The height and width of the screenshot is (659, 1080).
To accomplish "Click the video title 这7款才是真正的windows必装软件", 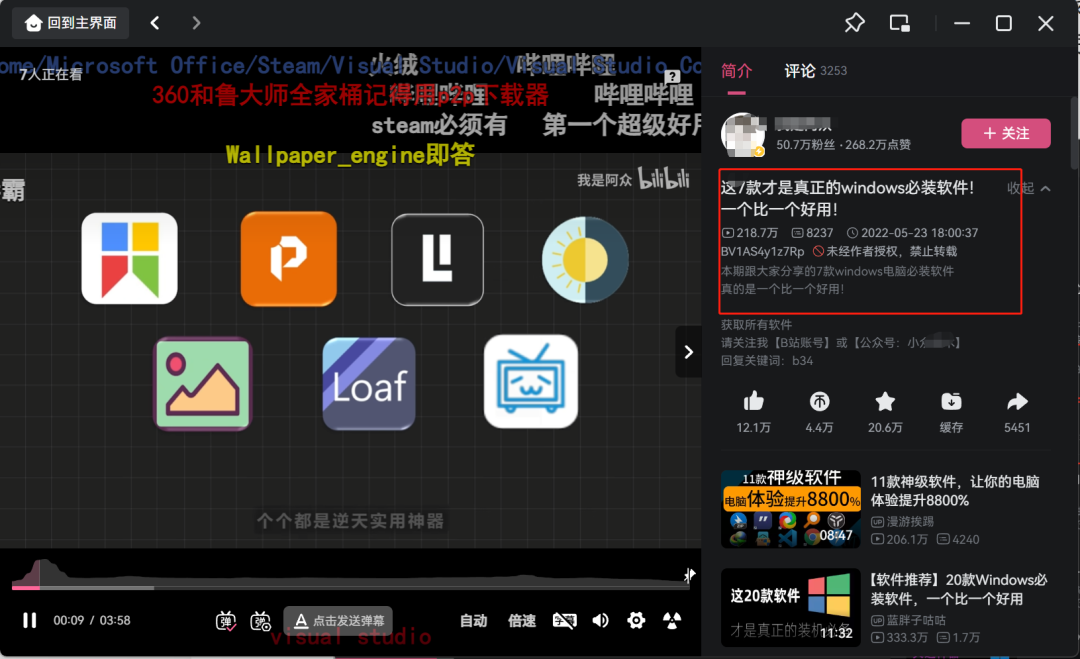I will tap(847, 198).
